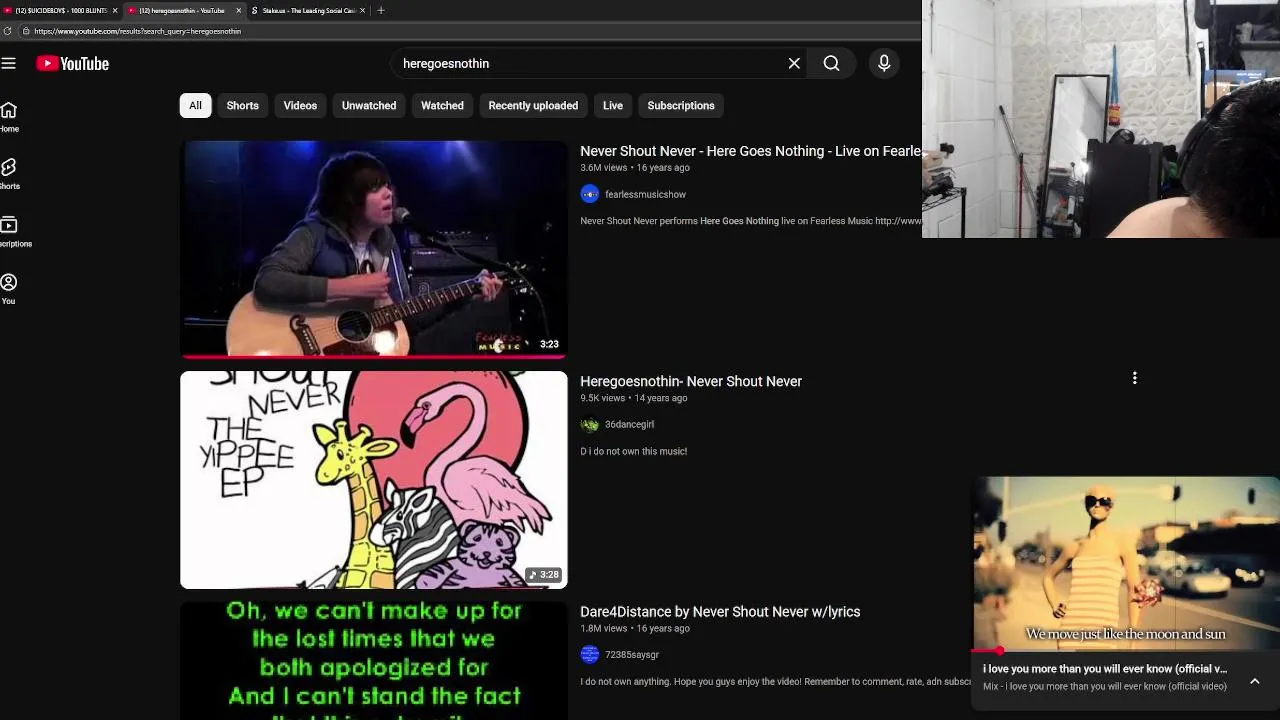Close the heregoesnothin YouTube tab
The image size is (1280, 720).
point(239,10)
